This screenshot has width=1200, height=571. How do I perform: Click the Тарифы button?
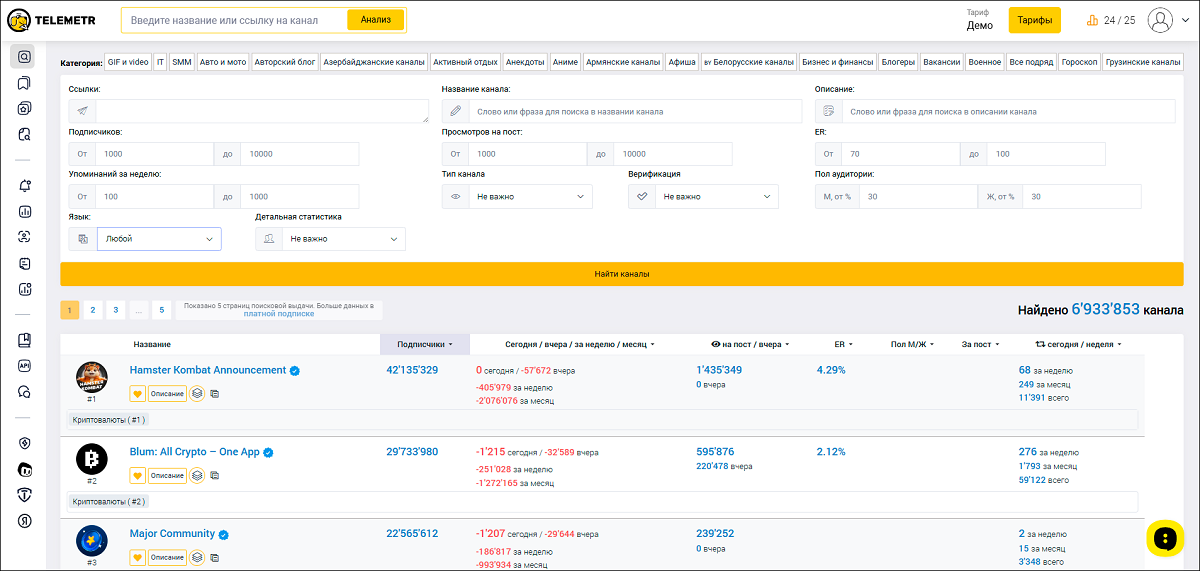[1034, 20]
